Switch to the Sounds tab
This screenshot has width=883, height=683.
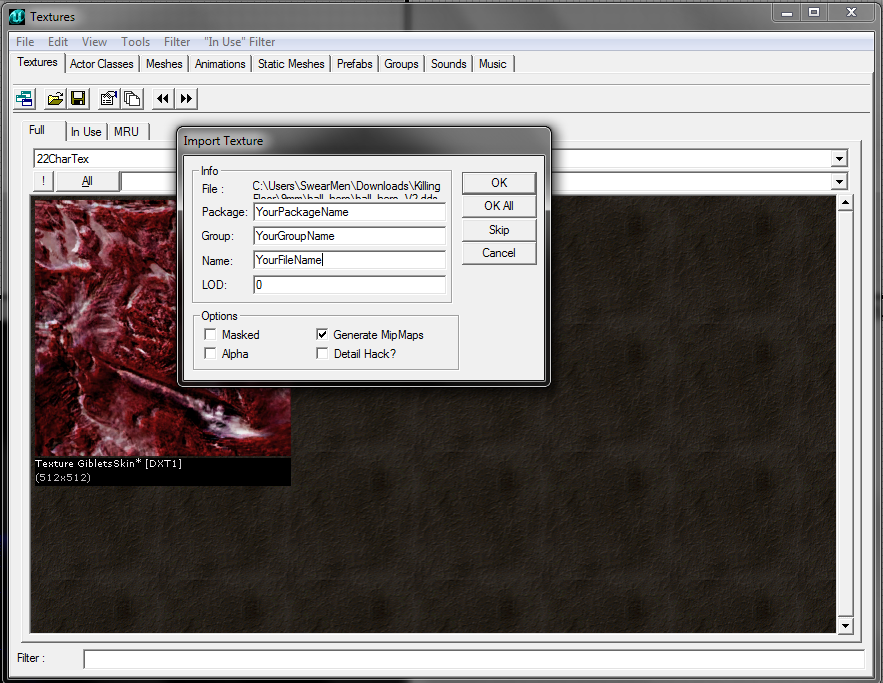click(x=448, y=64)
